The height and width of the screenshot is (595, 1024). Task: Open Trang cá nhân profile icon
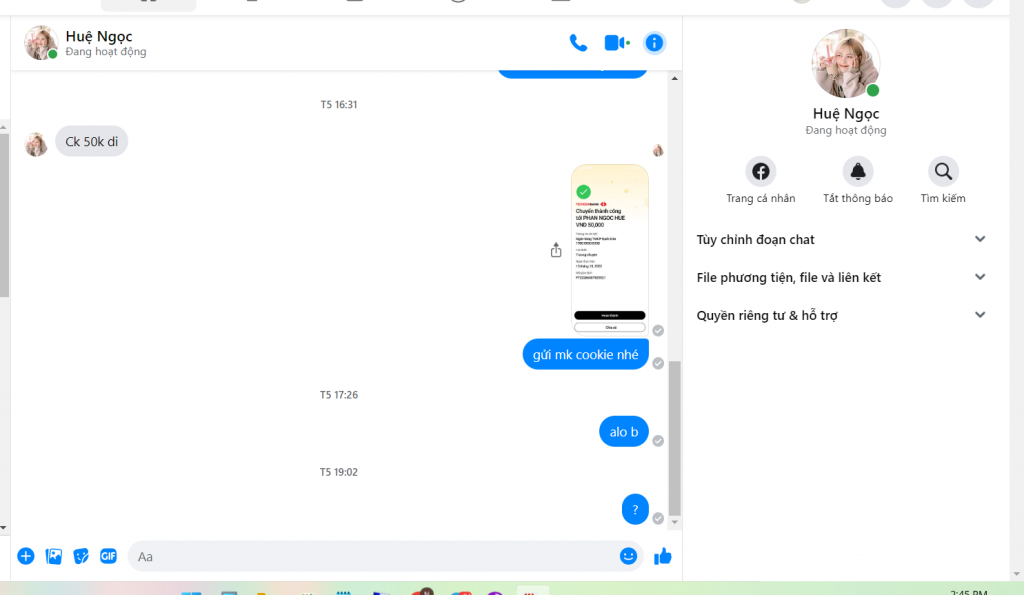[761, 172]
